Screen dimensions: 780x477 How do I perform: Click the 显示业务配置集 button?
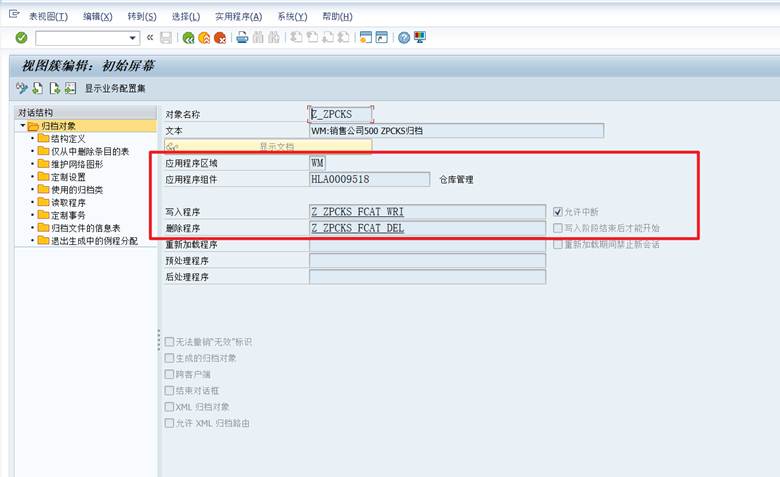pyautogui.click(x=115, y=89)
